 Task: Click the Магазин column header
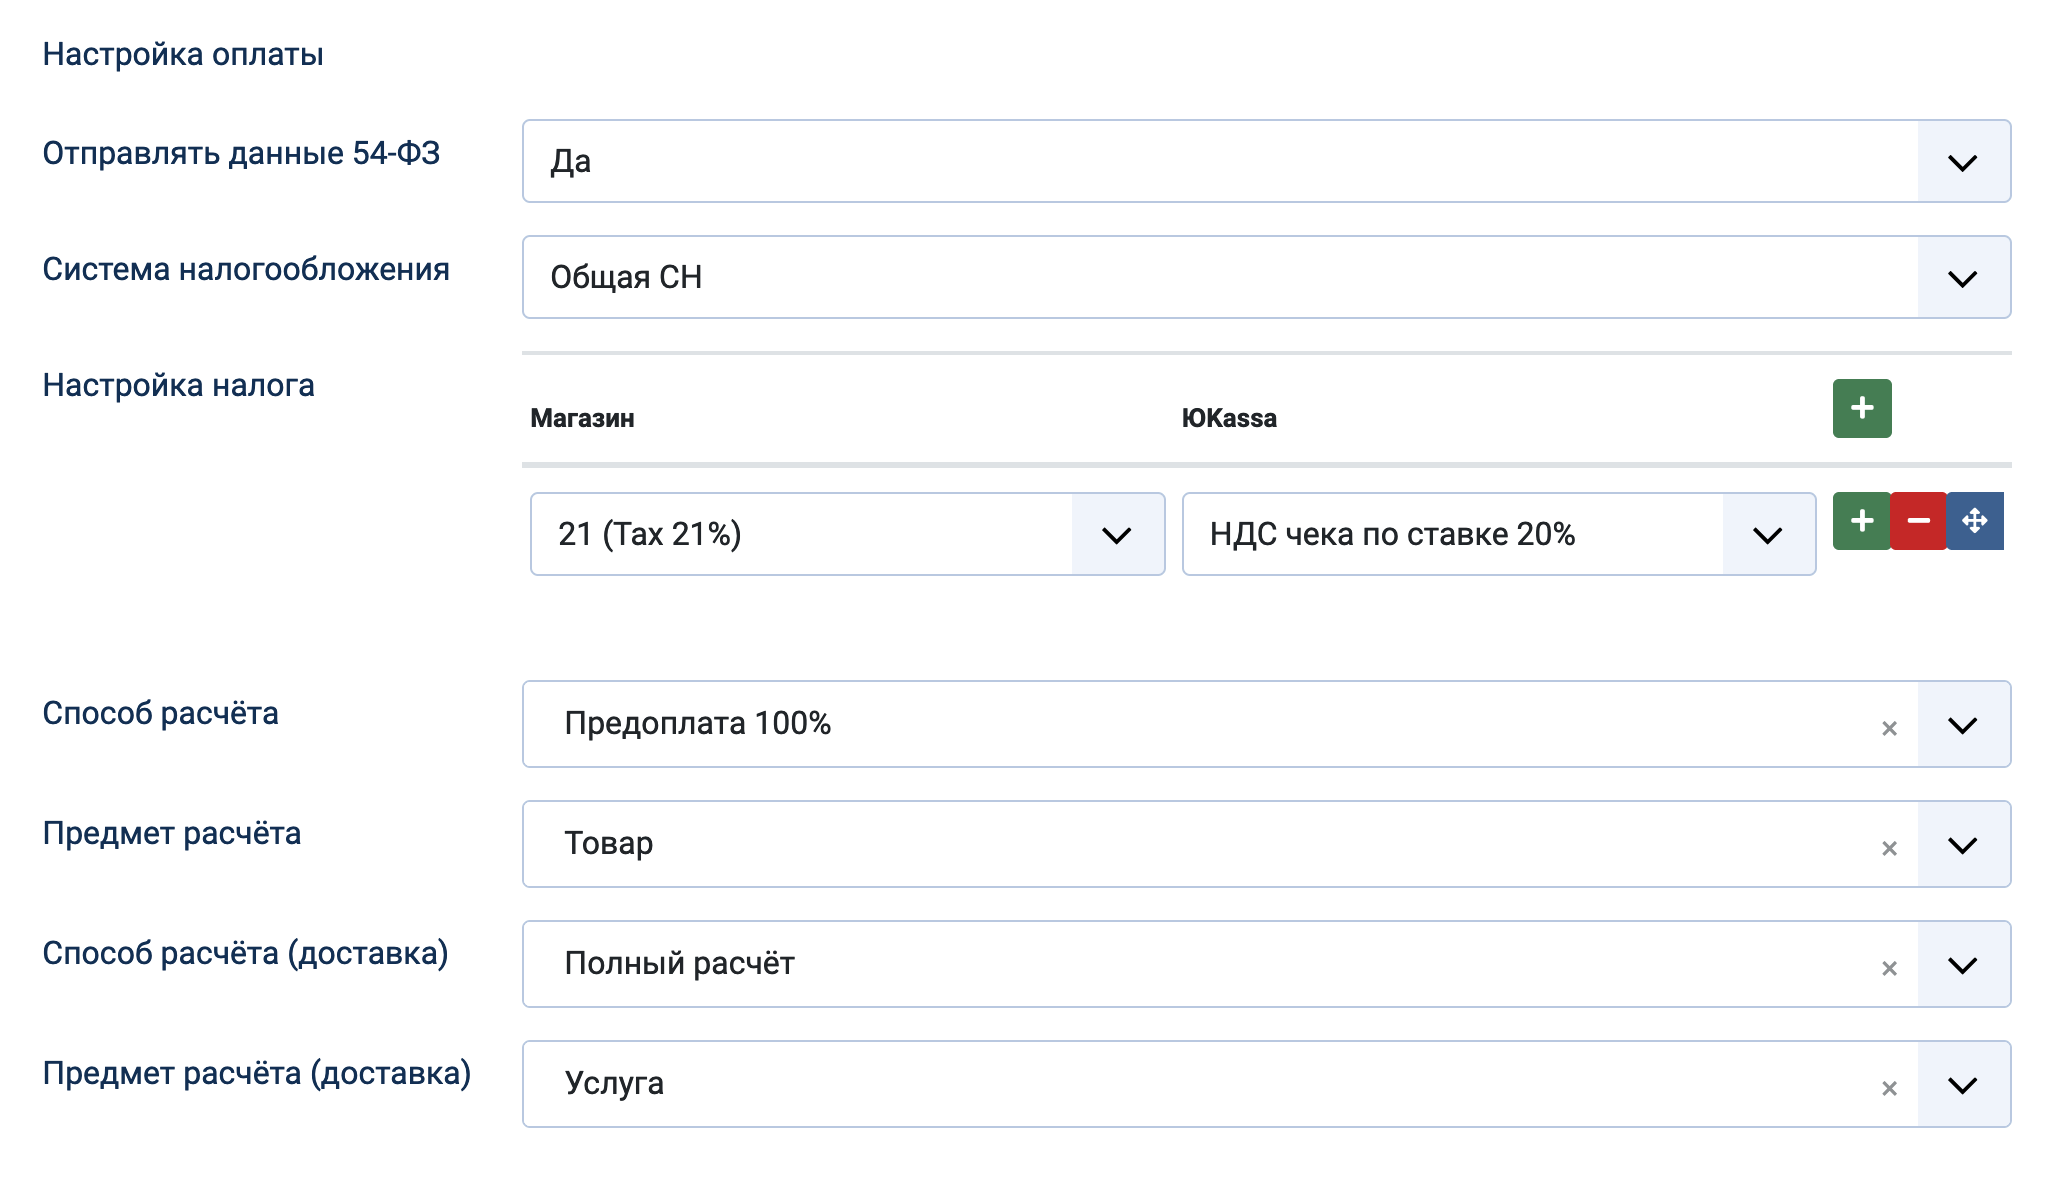pyautogui.click(x=582, y=419)
